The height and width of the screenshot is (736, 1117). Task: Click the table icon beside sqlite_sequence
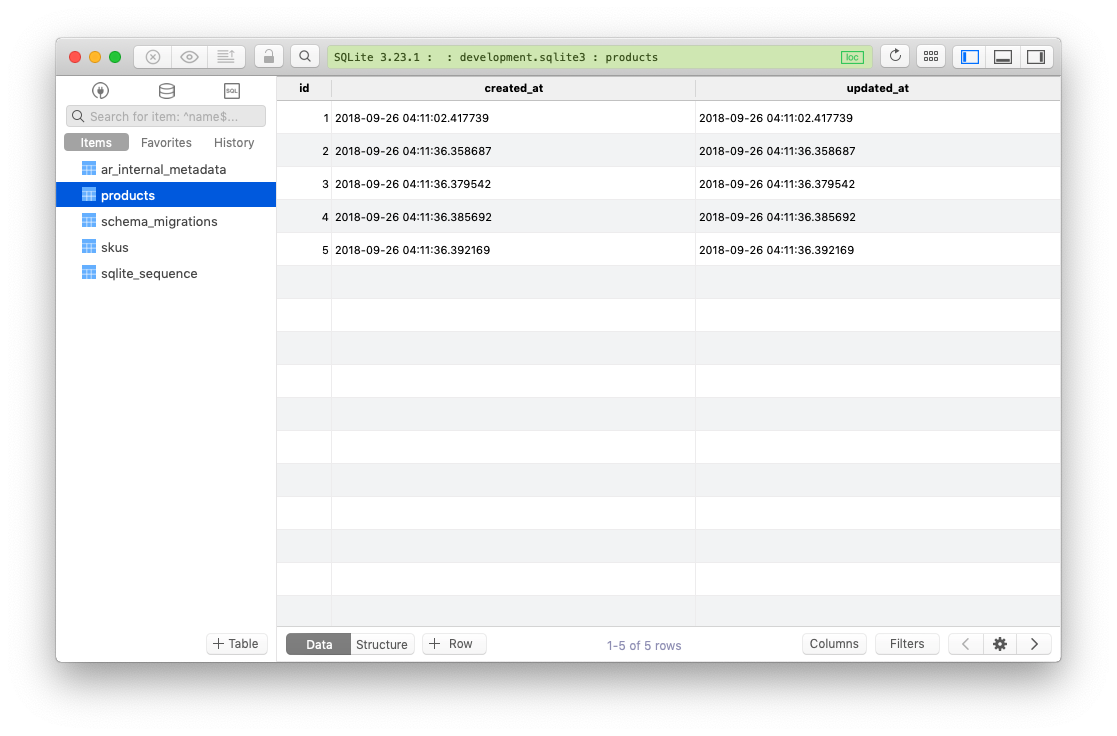coord(89,272)
